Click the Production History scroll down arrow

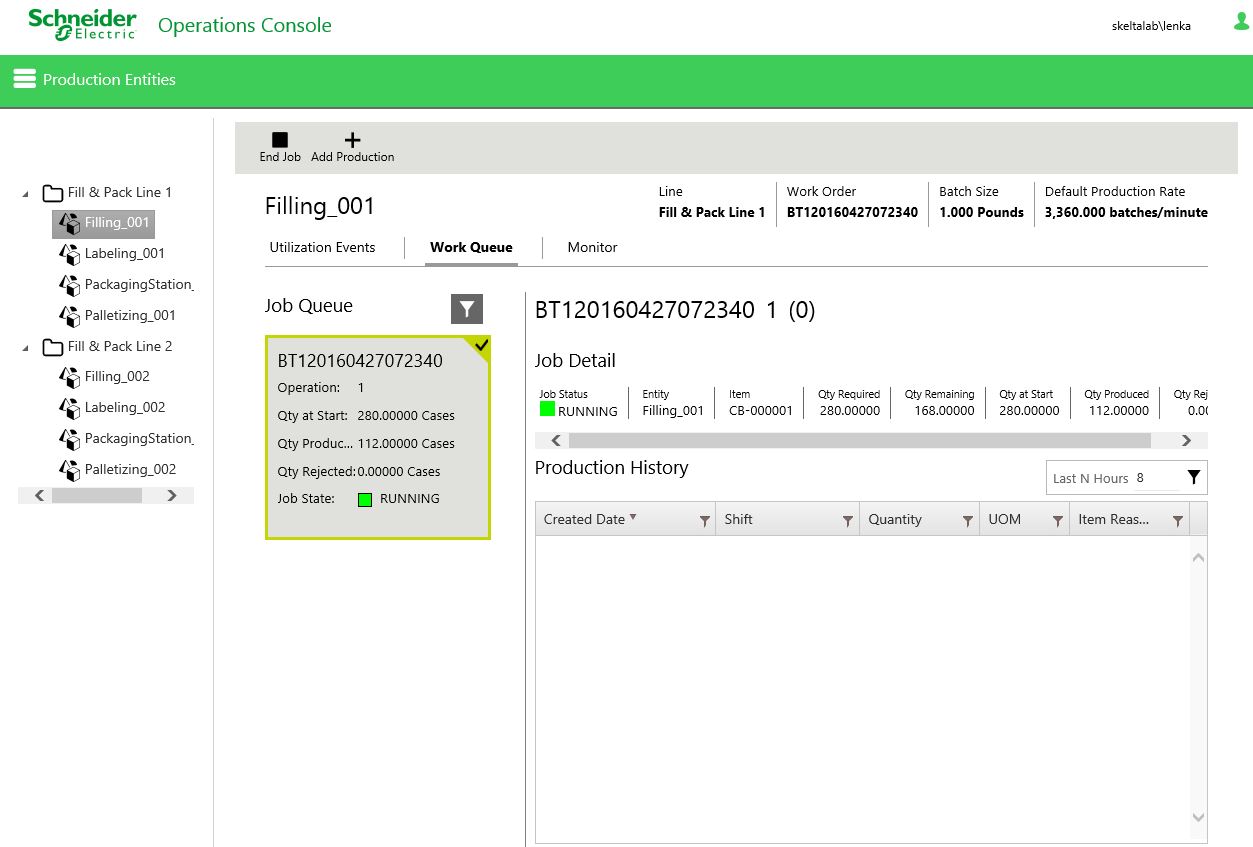pyautogui.click(x=1198, y=817)
